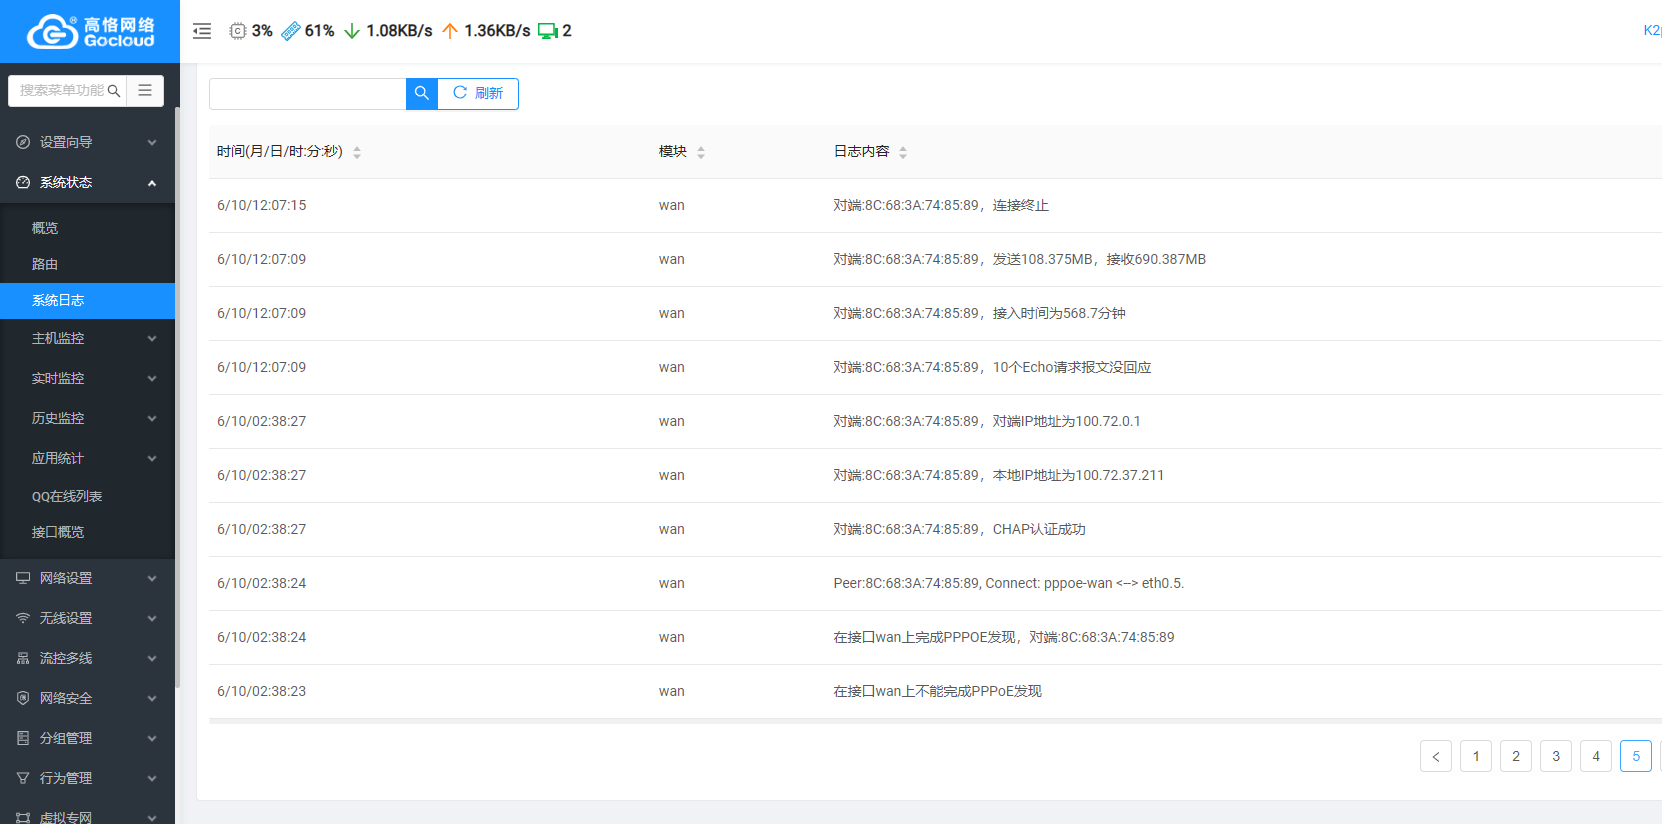Select current page 5
Viewport: 1662px width, 824px height.
coord(1636,756)
